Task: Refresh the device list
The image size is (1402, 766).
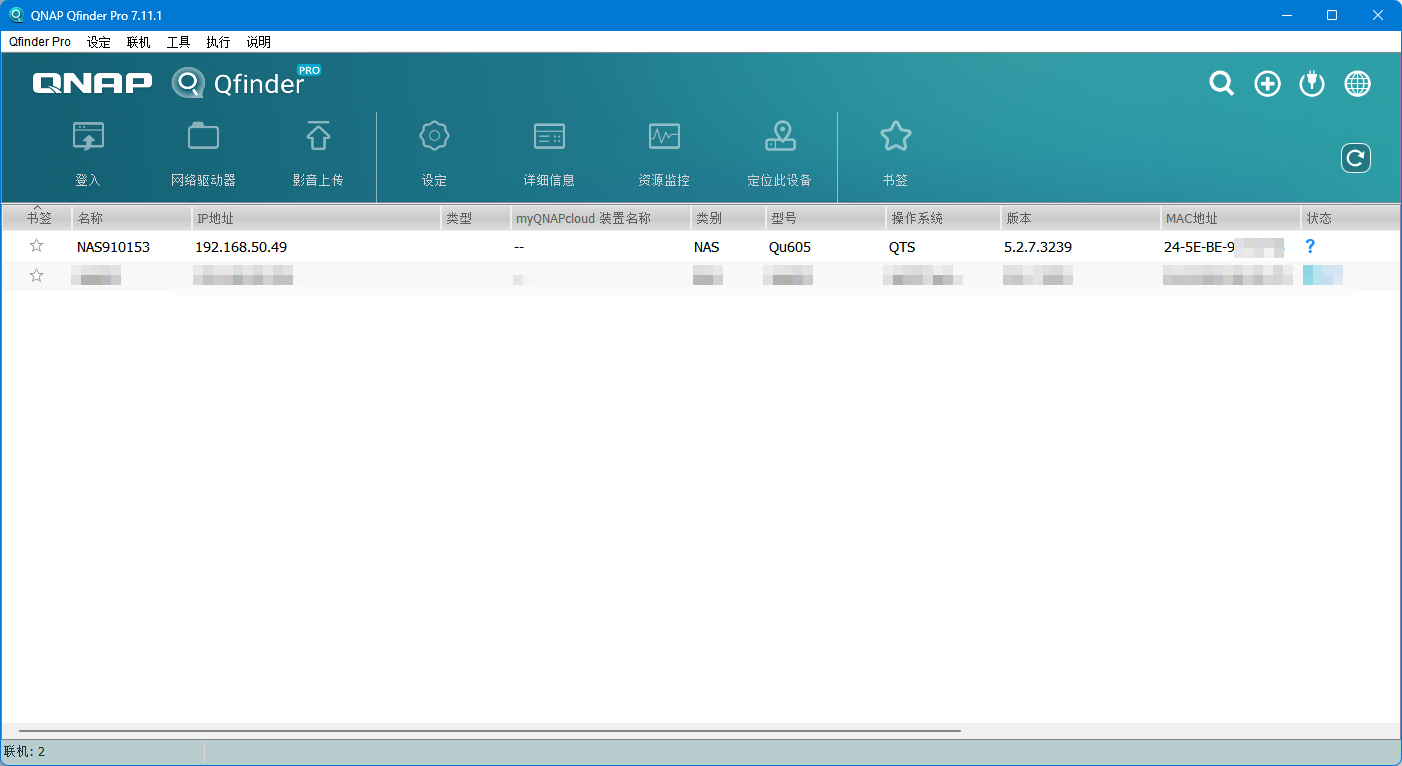Action: pos(1355,158)
